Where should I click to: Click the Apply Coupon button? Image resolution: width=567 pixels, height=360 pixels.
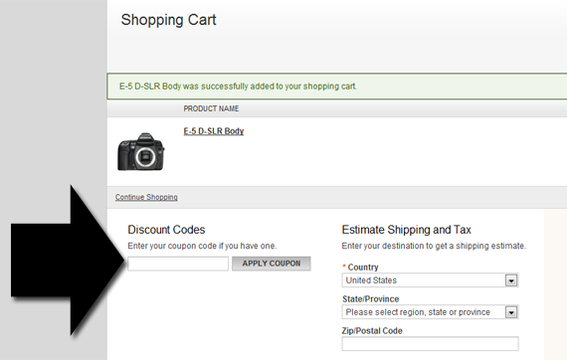pyautogui.click(x=271, y=263)
